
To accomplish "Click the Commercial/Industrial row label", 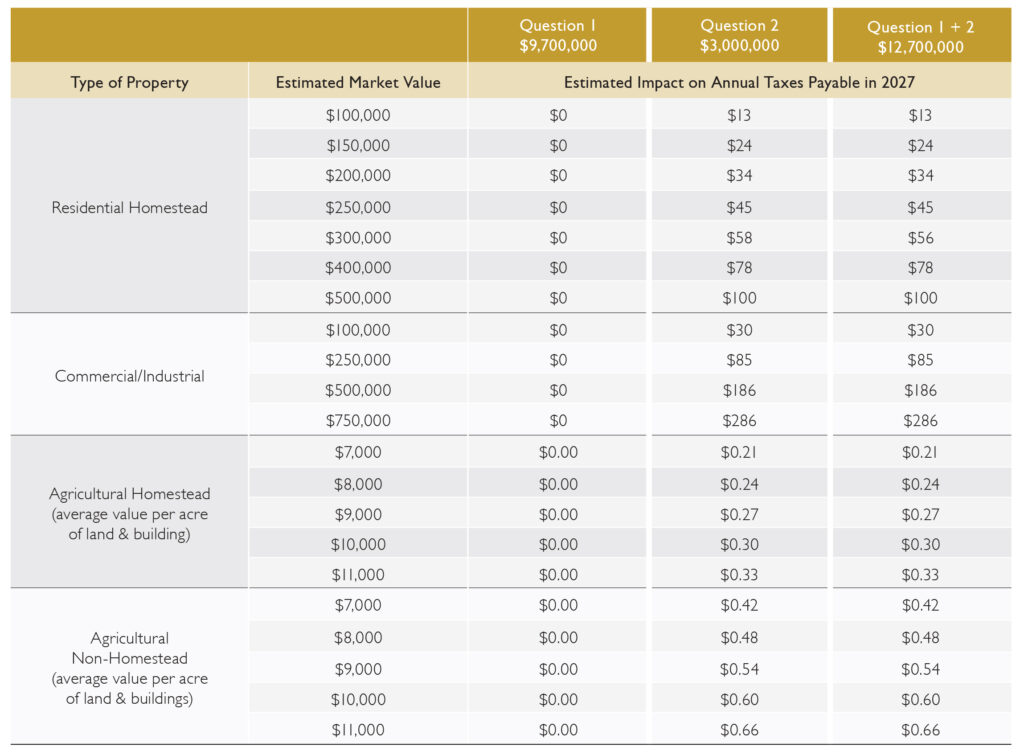I will pos(129,376).
